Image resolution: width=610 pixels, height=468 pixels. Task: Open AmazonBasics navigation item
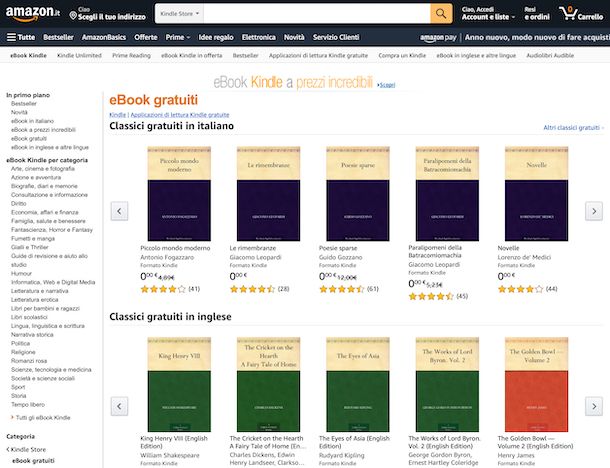tap(104, 37)
